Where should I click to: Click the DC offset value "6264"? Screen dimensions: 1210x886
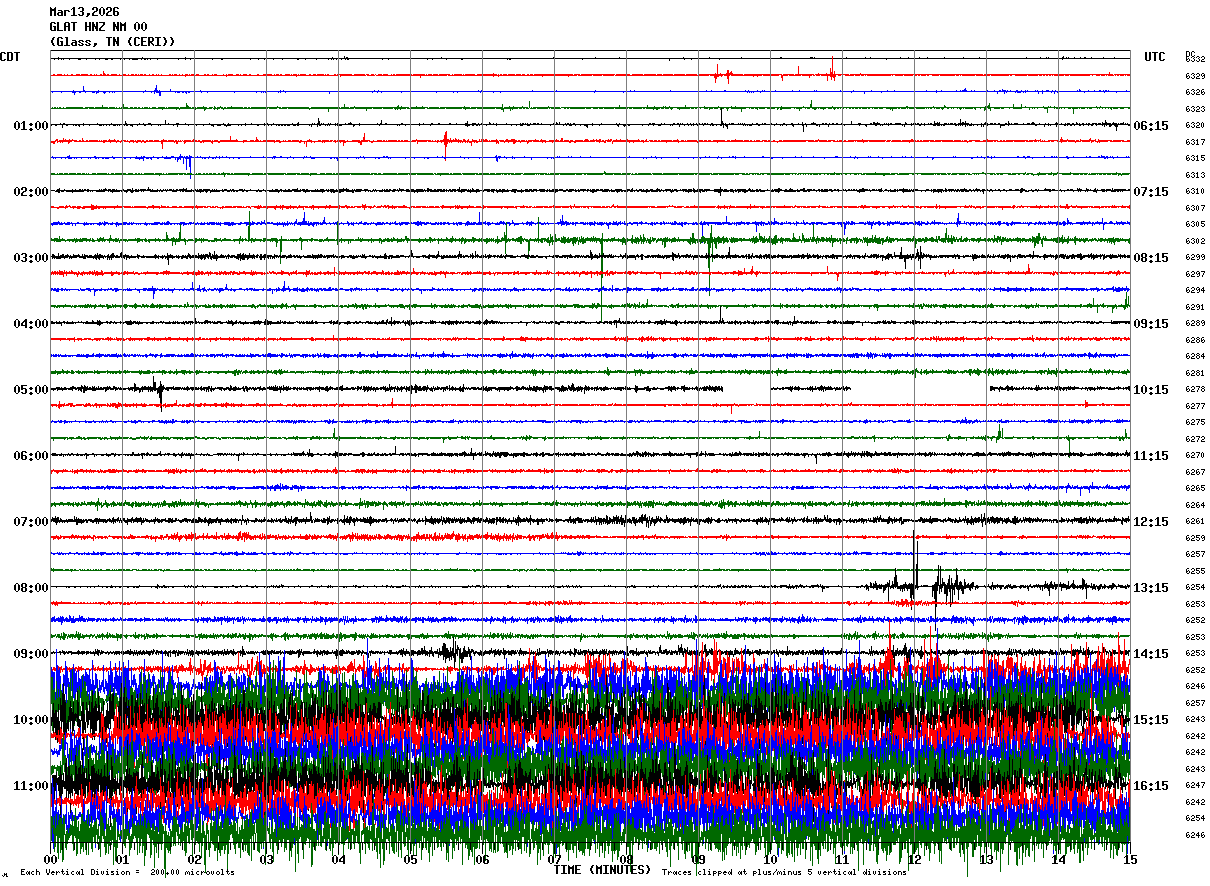[1195, 505]
